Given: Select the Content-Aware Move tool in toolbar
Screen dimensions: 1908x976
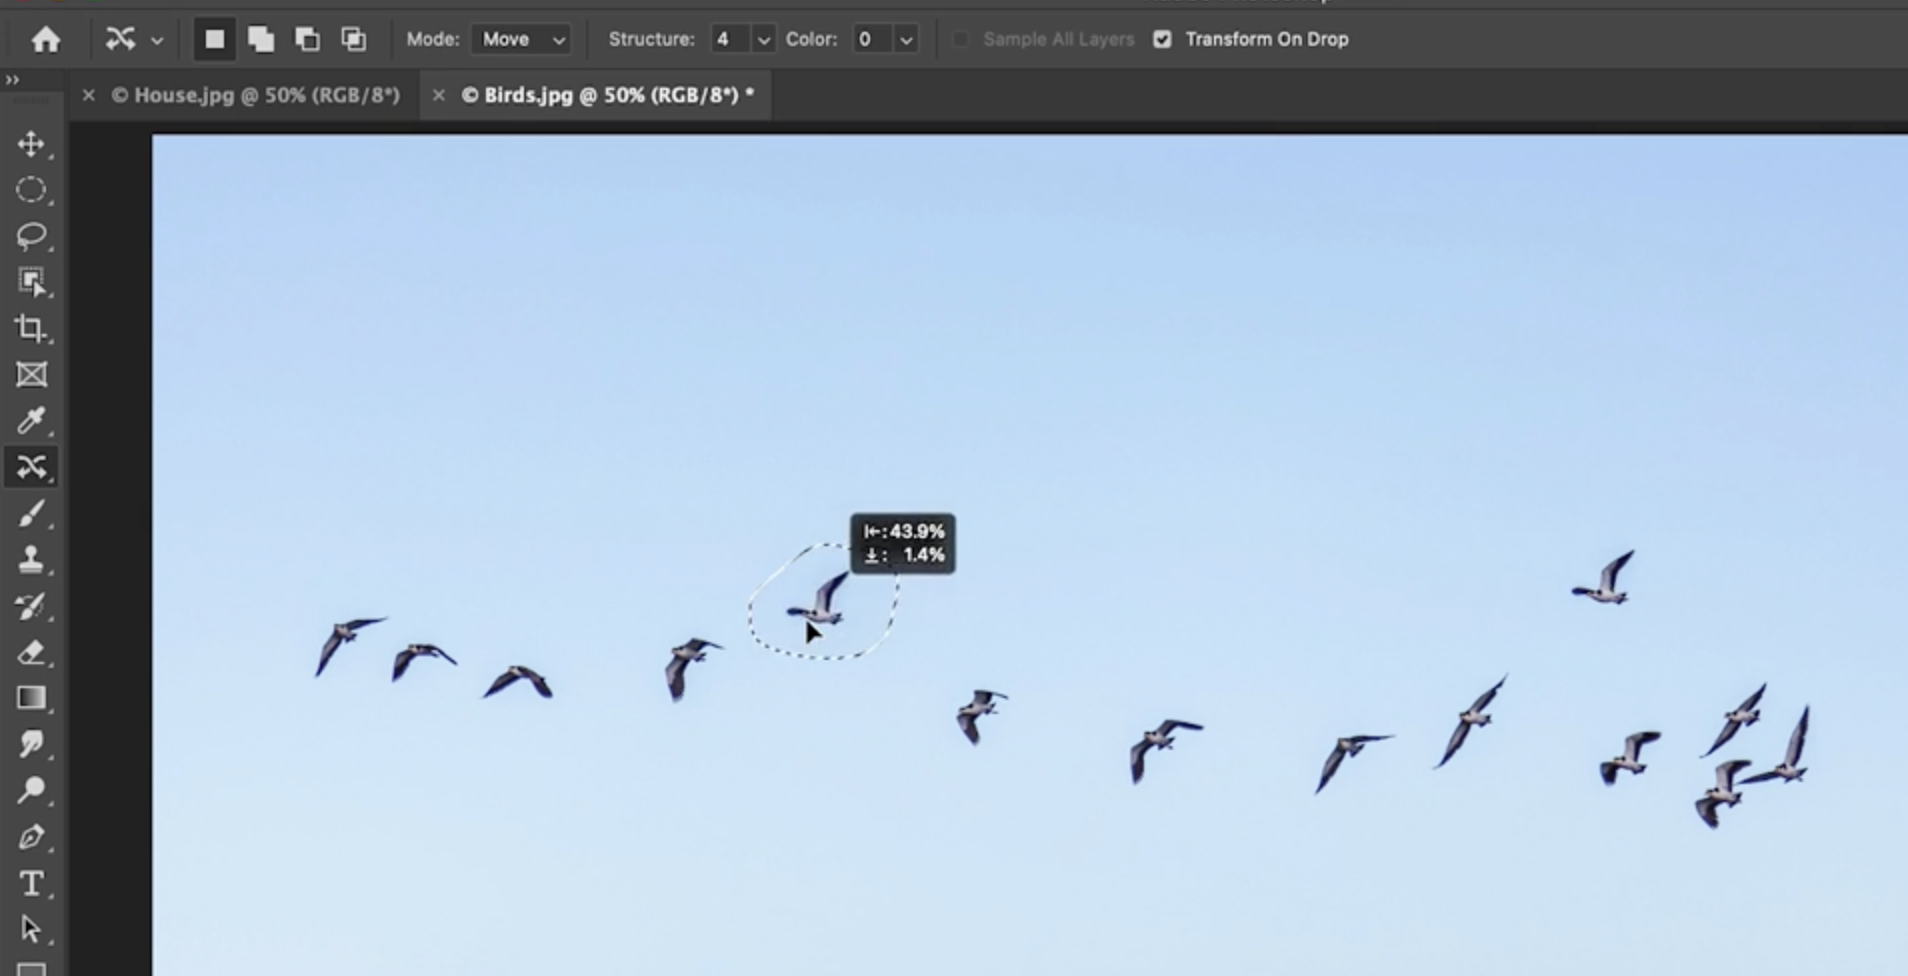Looking at the screenshot, I should pos(31,467).
